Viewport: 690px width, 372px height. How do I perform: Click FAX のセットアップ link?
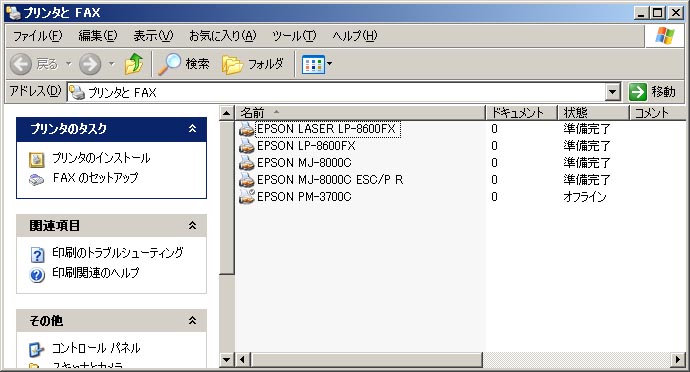click(95, 177)
